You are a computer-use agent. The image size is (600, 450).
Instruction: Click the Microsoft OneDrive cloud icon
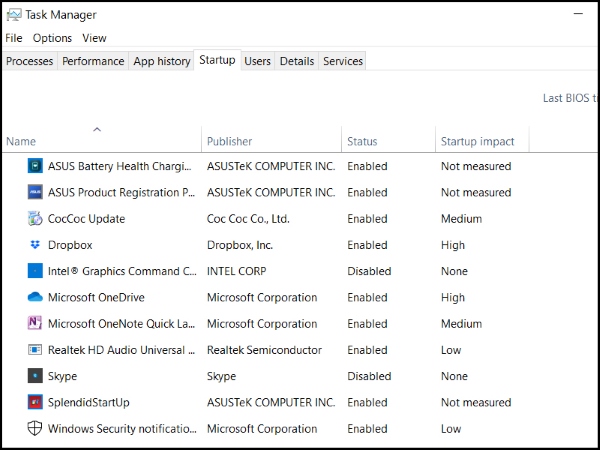(36, 297)
